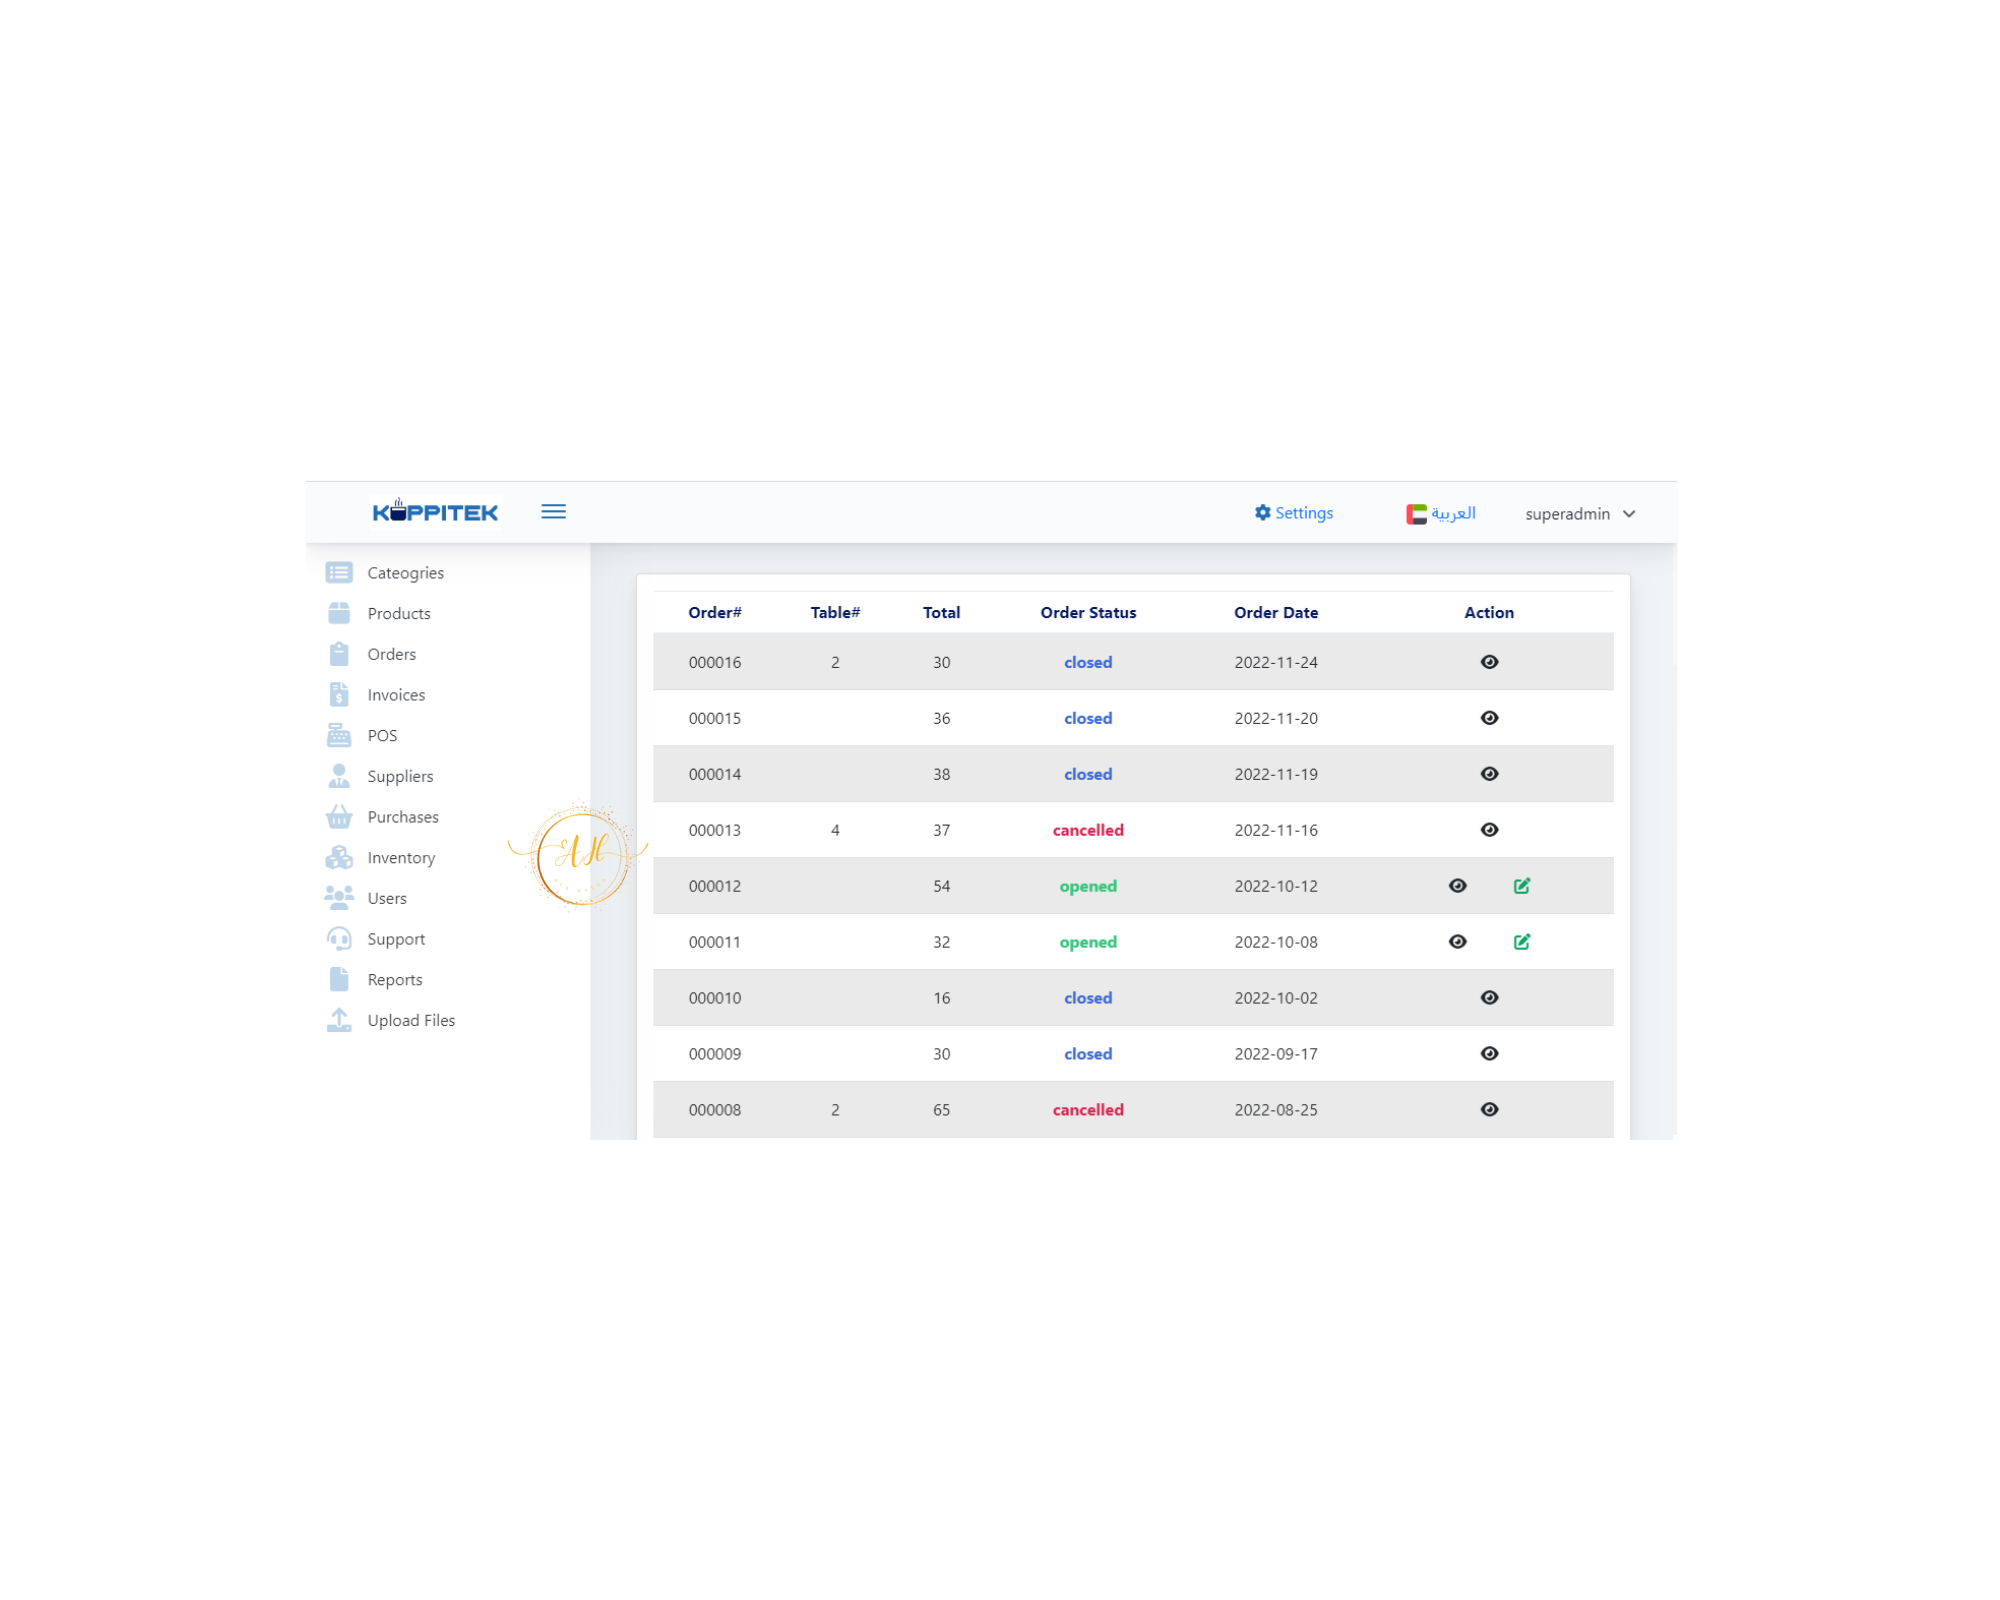2000x1600 pixels.
Task: Open the Settings link
Action: (1304, 513)
